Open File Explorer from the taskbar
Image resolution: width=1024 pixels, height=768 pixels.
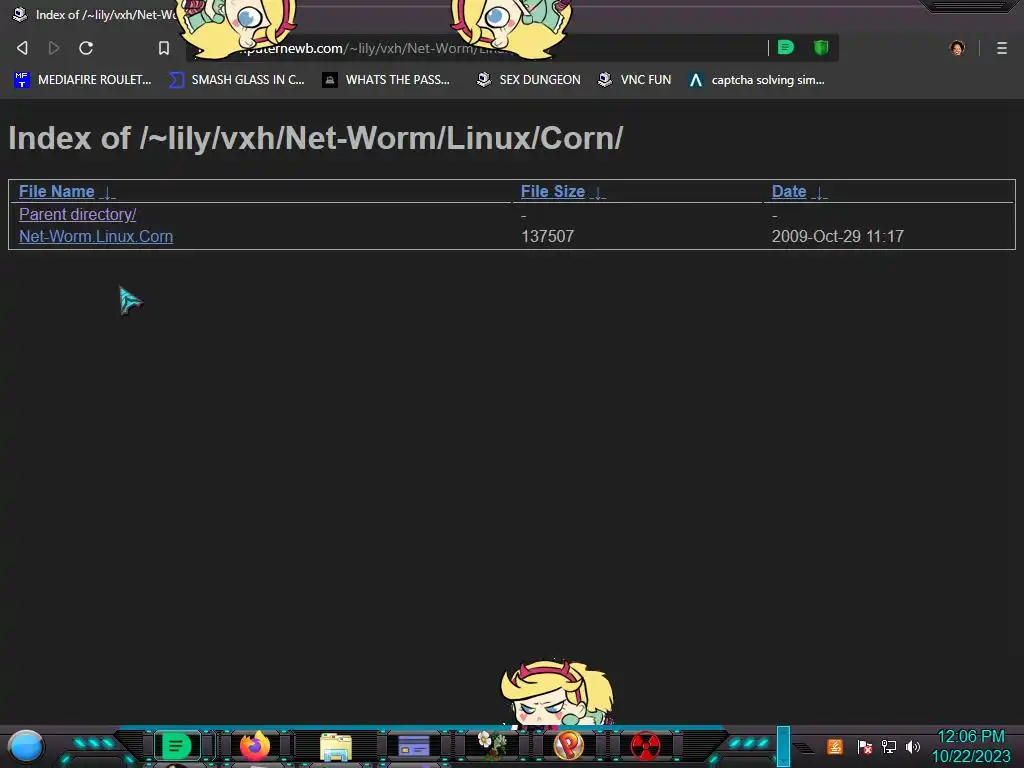coord(336,746)
